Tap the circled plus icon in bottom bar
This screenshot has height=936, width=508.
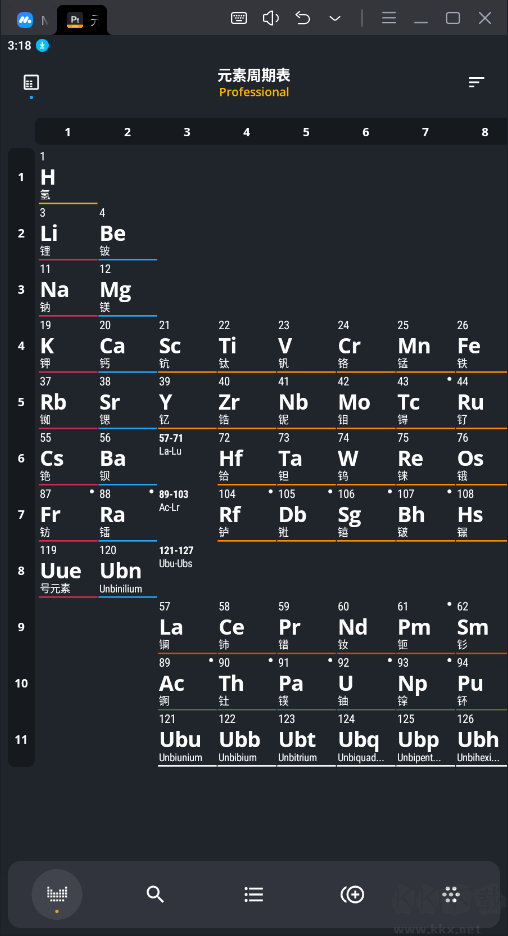pos(352,894)
